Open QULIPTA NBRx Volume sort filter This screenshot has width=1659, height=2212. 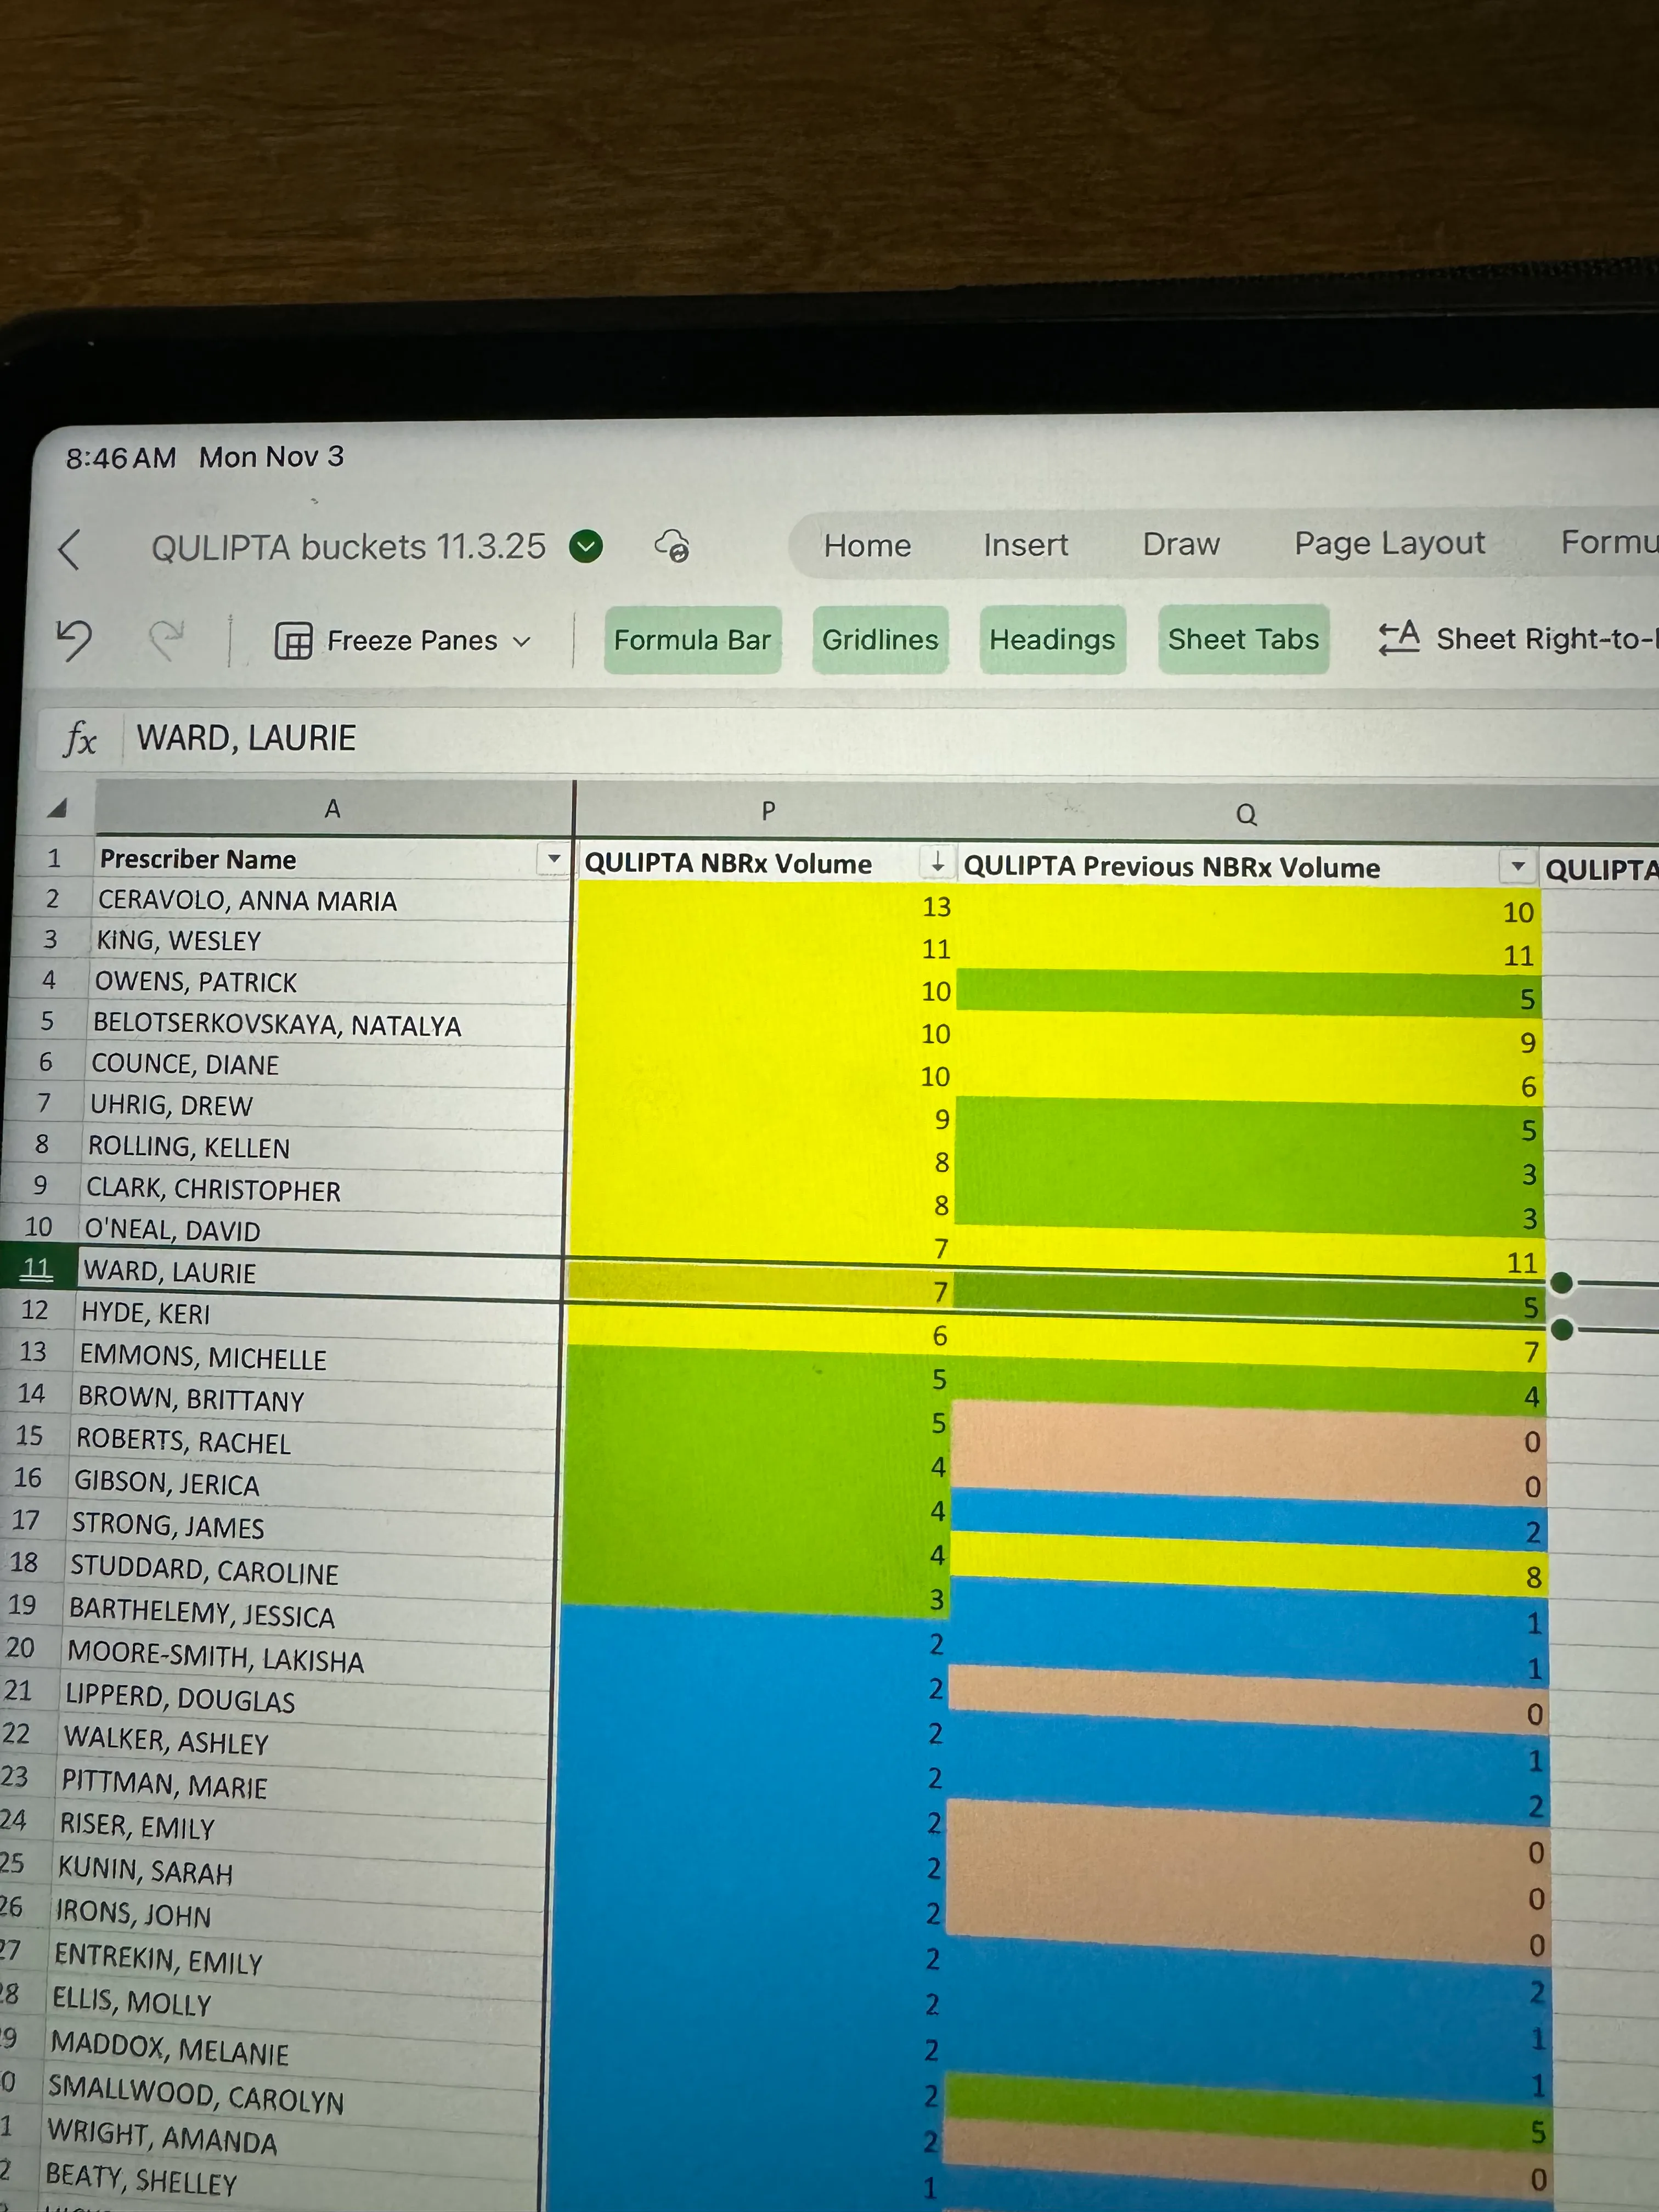[x=937, y=861]
